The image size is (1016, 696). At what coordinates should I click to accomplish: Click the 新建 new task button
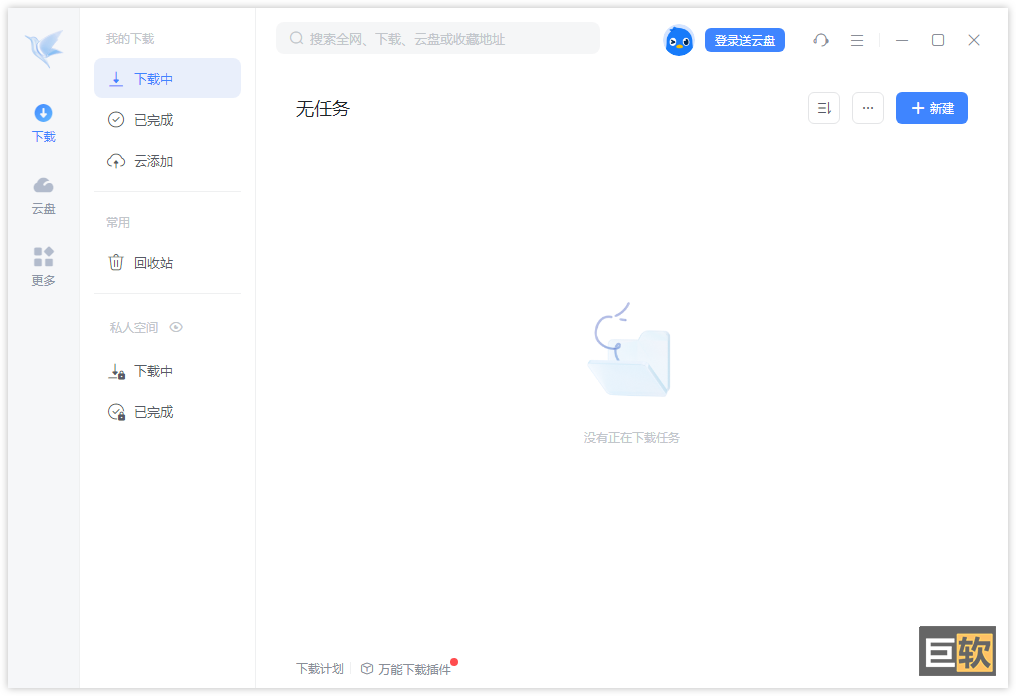(x=931, y=108)
